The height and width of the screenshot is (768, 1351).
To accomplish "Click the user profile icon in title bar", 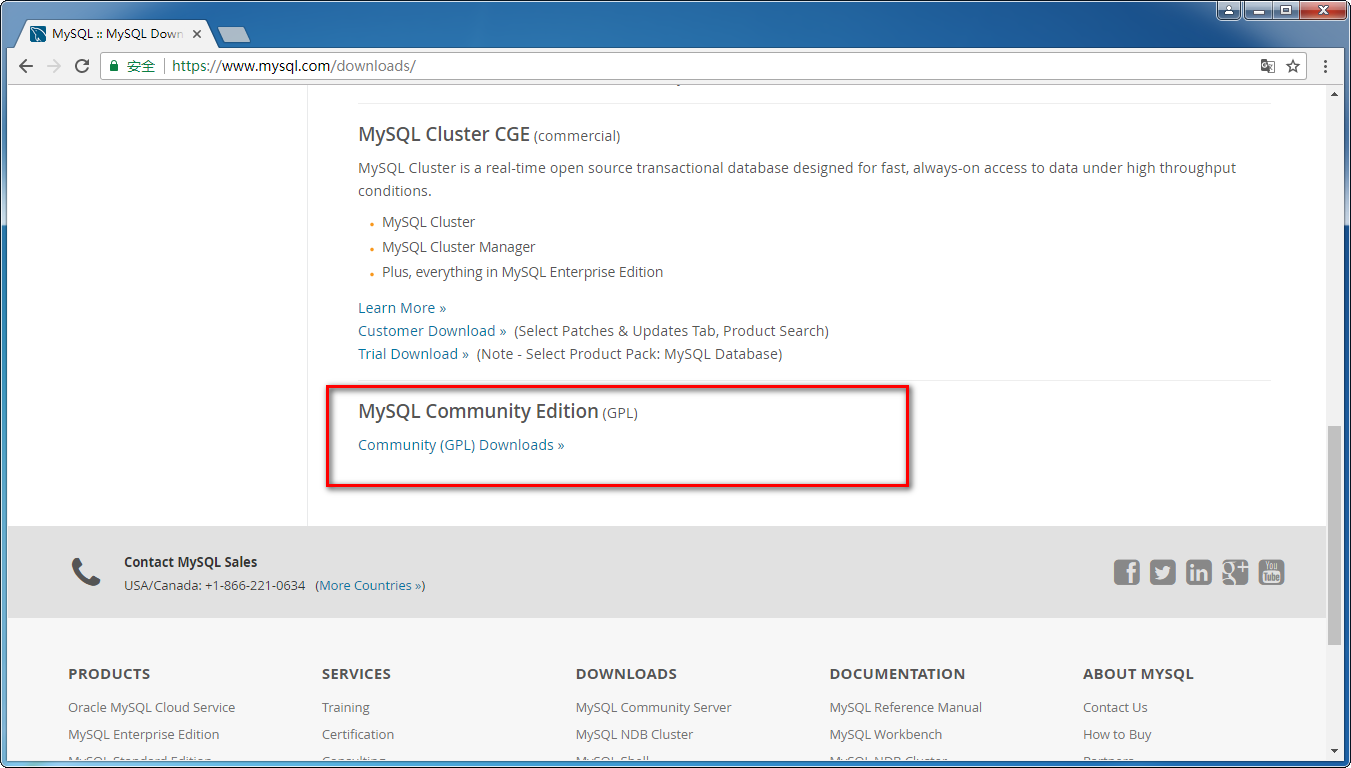I will 1229,10.
